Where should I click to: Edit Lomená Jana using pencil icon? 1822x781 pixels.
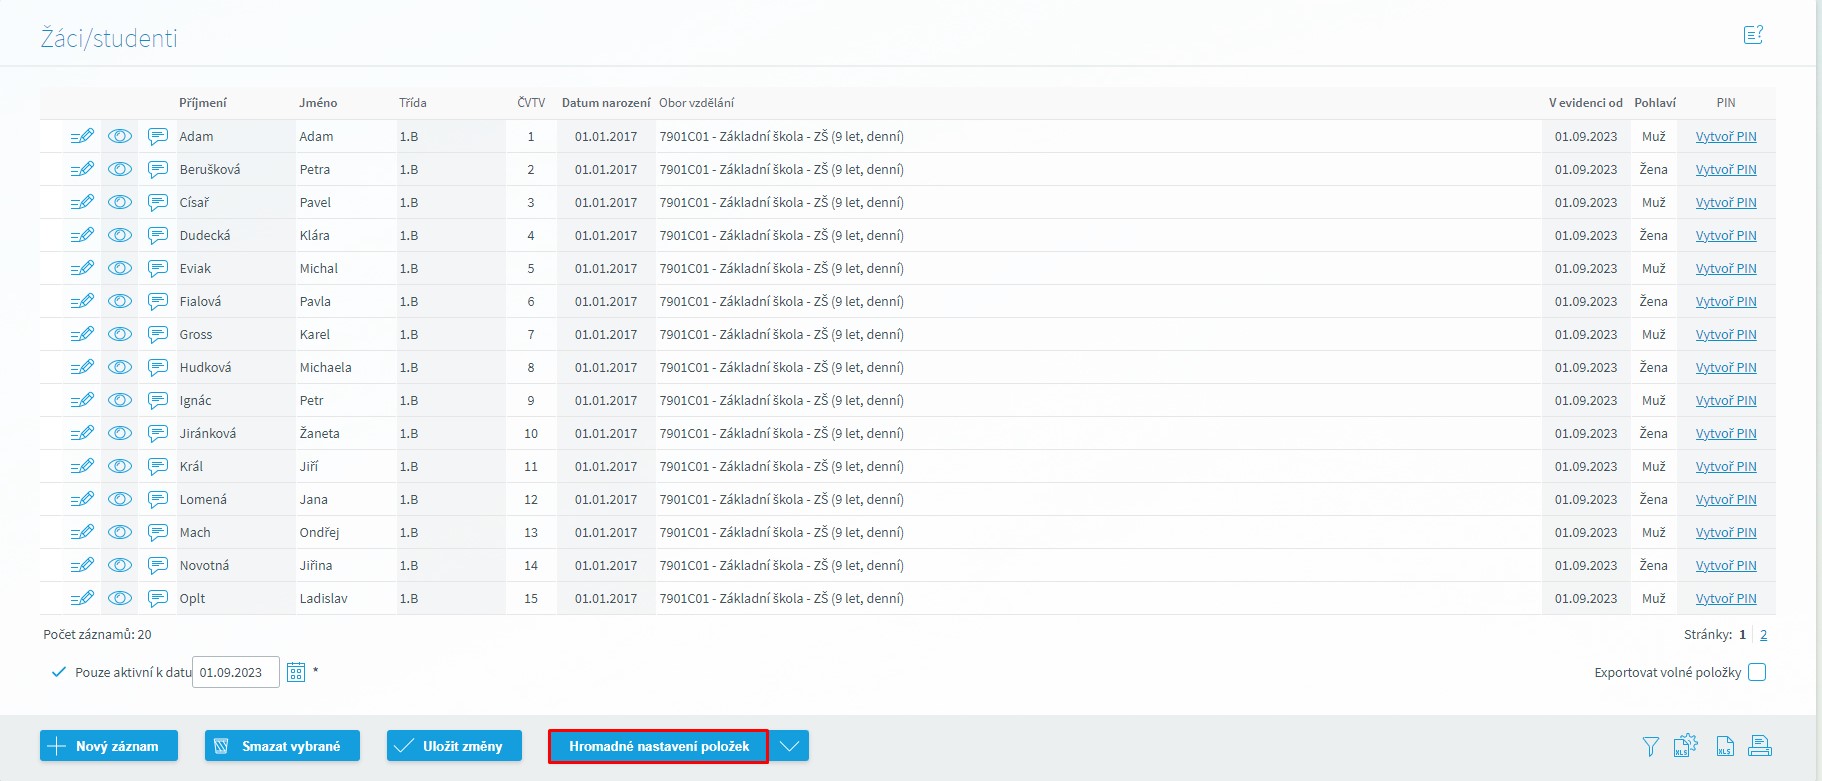click(82, 499)
